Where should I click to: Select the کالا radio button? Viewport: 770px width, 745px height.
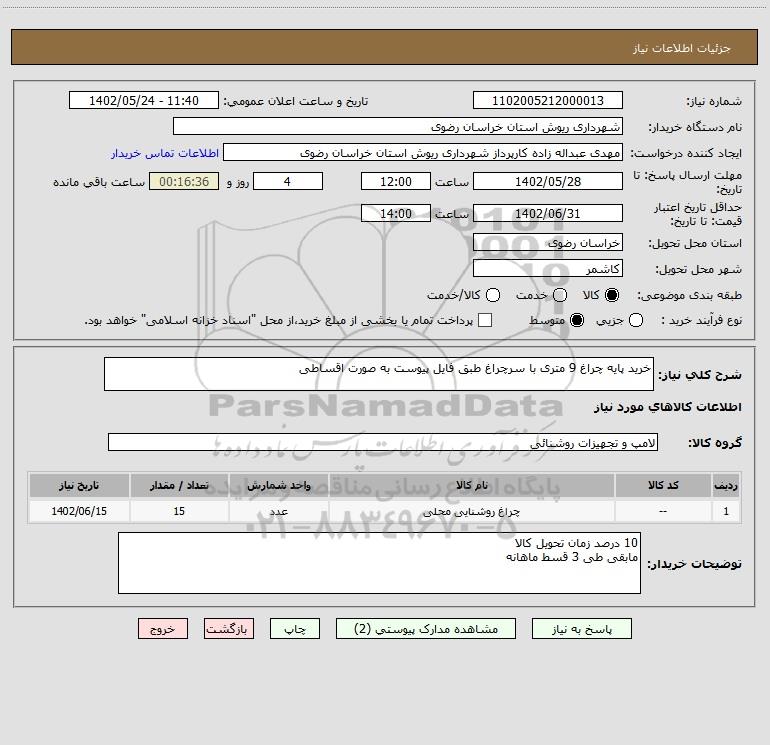pos(612,295)
